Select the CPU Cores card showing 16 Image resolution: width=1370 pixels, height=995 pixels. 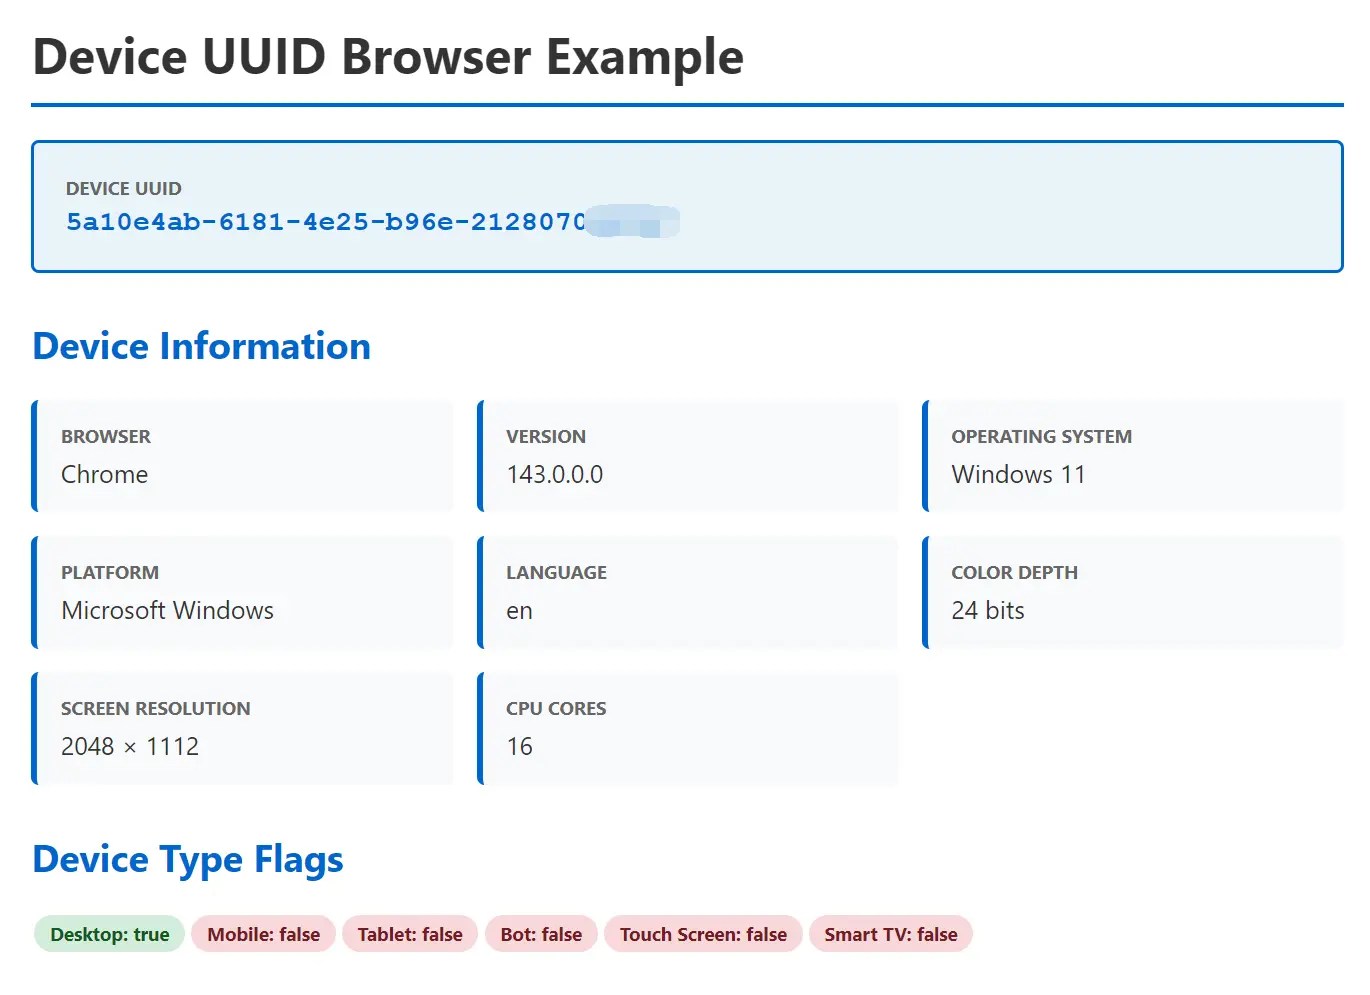point(688,728)
